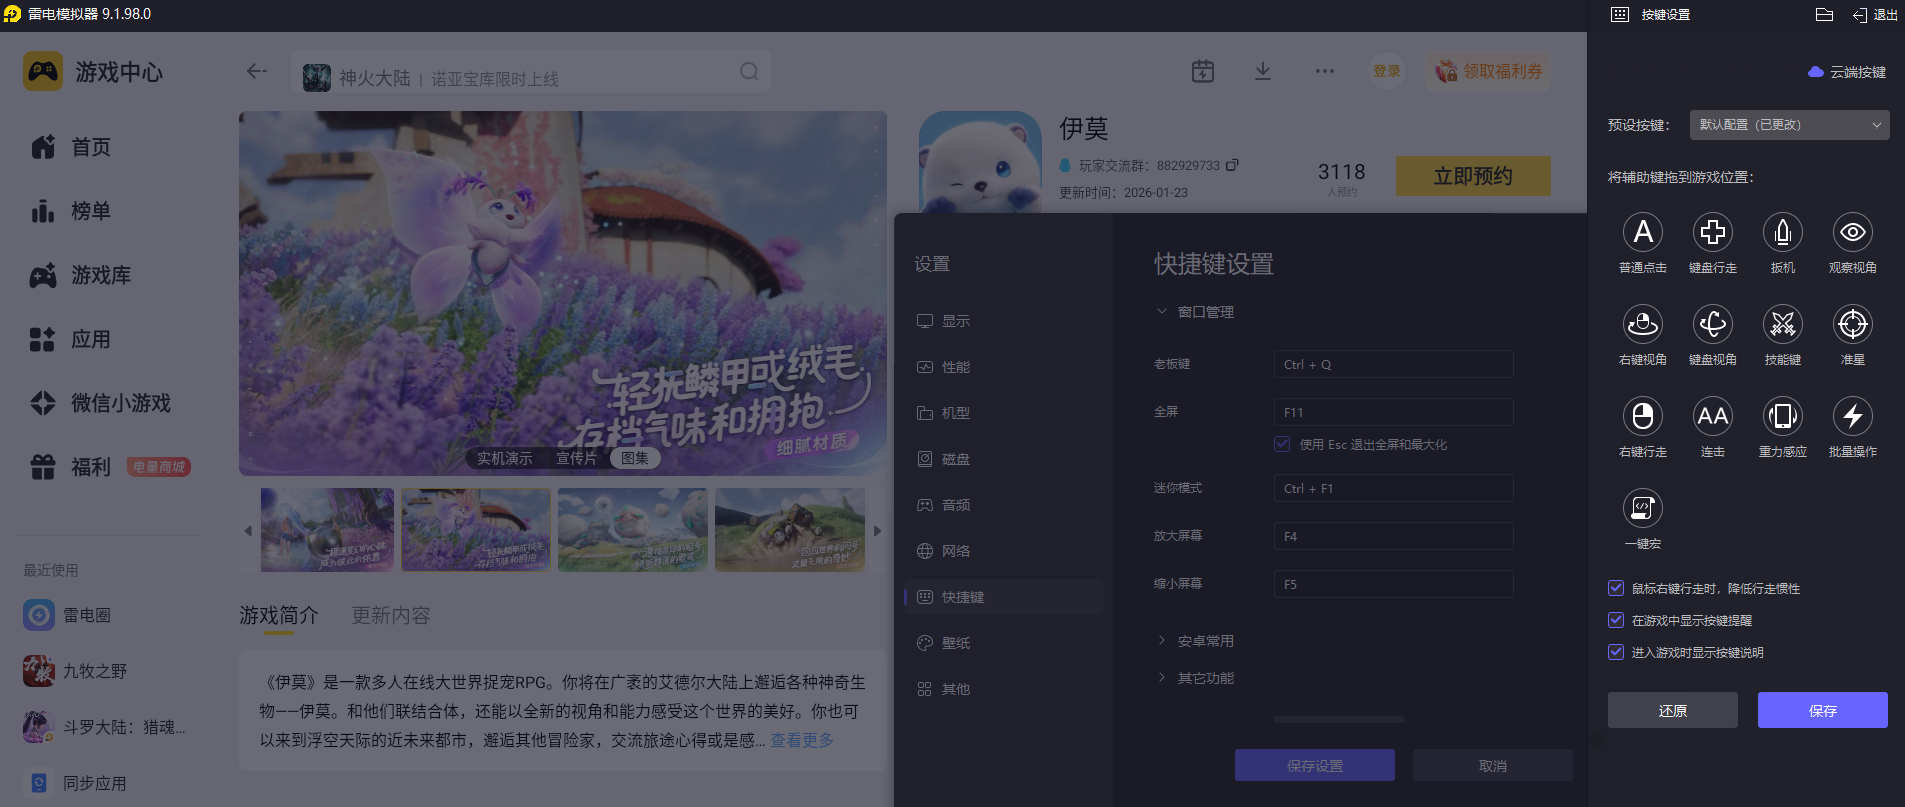The image size is (1905, 807).
Task: Choose the 技能键 crossed-swords icon
Action: 1782,324
